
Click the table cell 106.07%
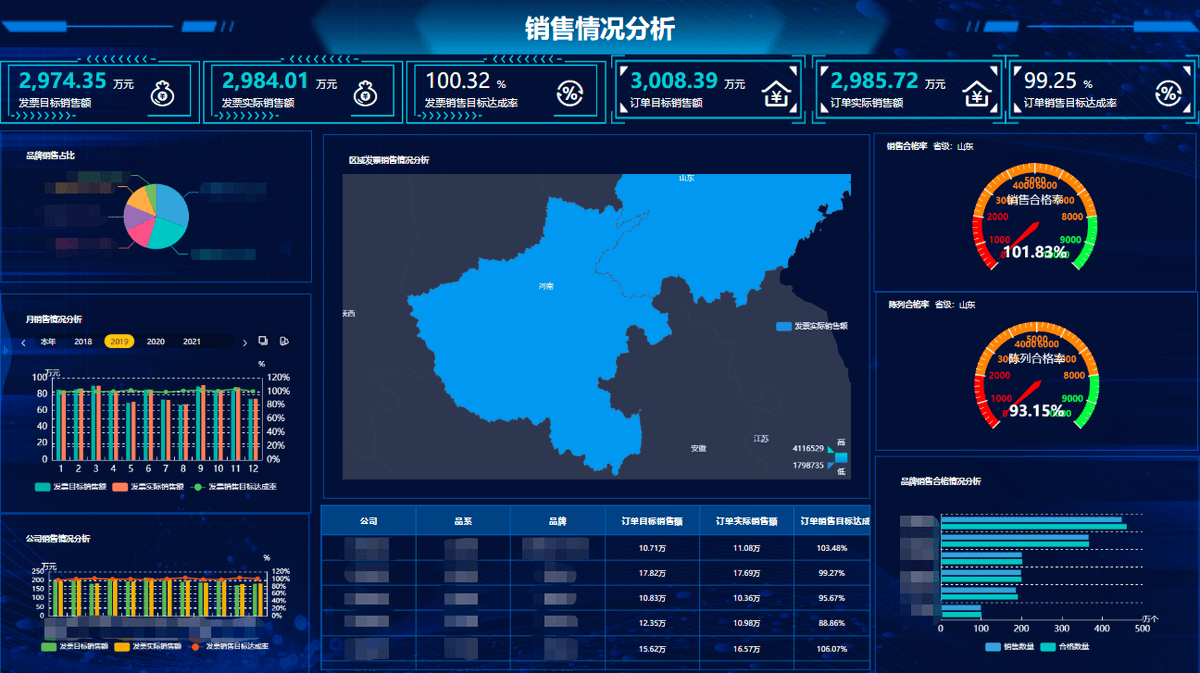click(832, 648)
